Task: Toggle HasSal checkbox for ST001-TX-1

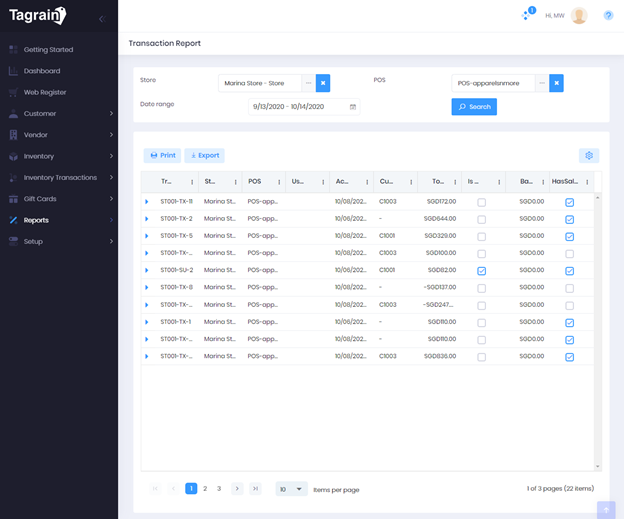Action: [x=569, y=323]
